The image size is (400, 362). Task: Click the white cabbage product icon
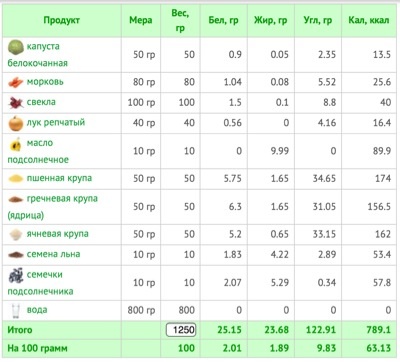click(x=16, y=47)
